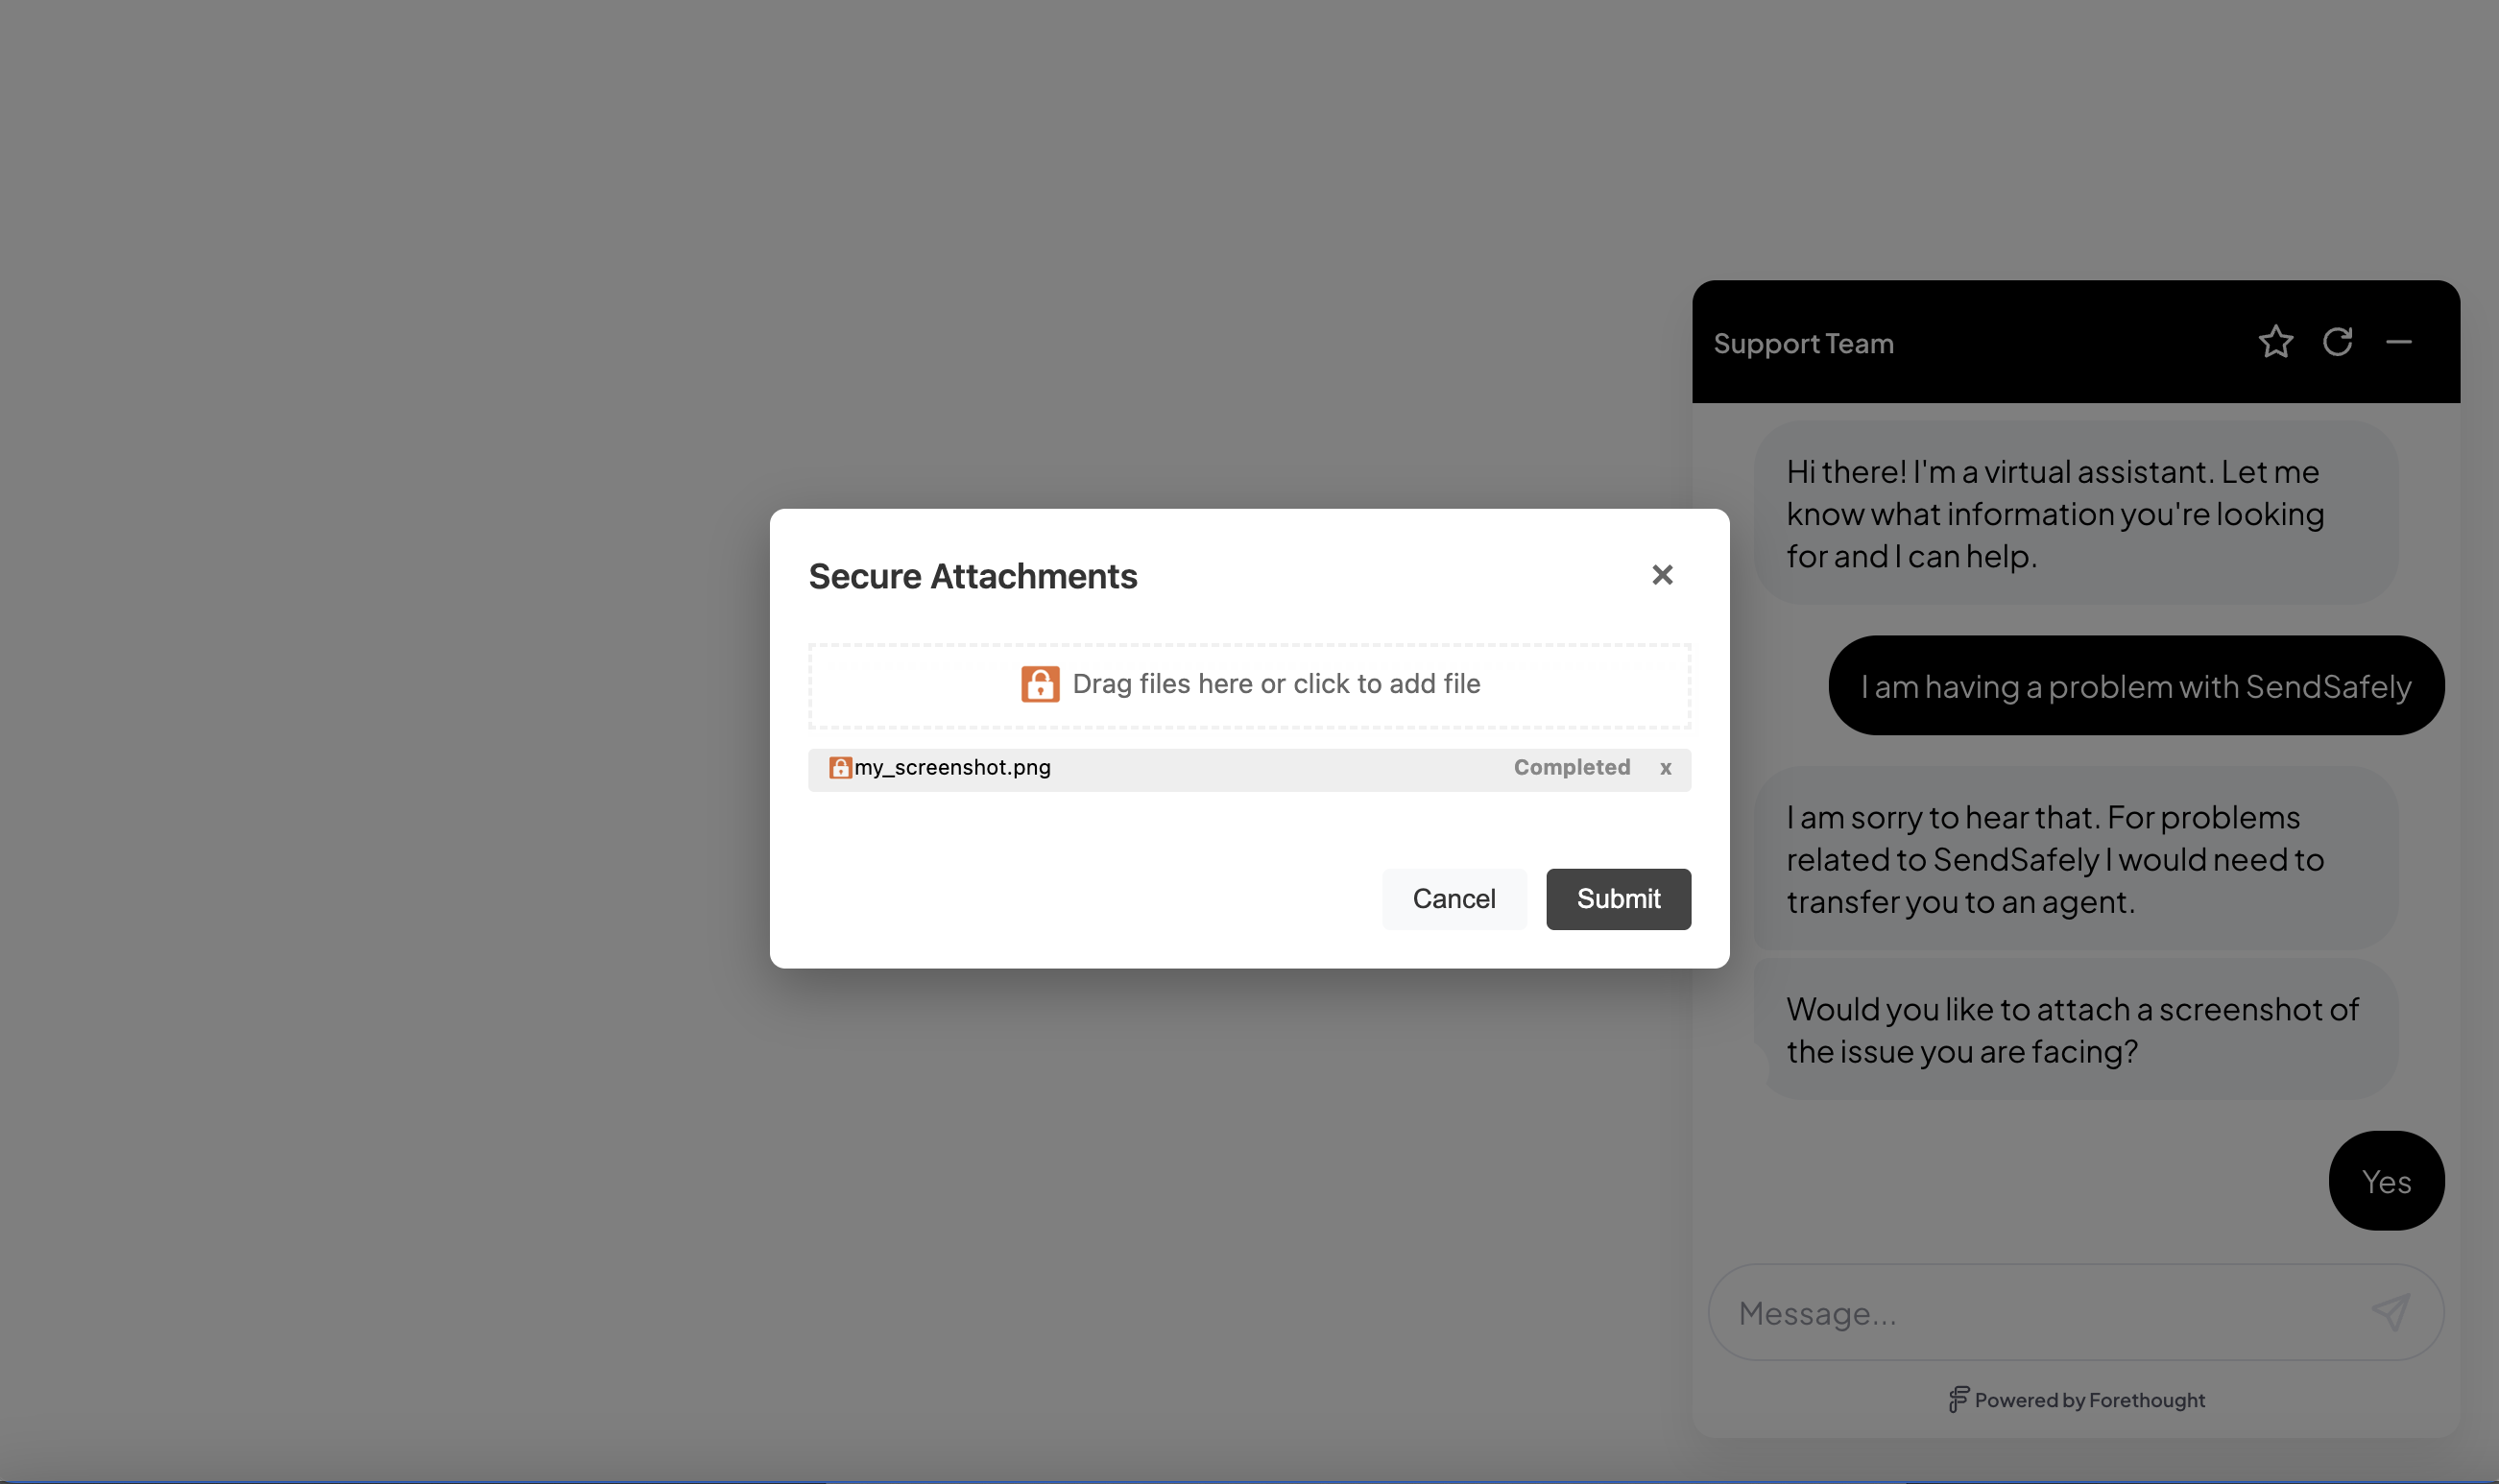Viewport: 2499px width, 1484px height.
Task: Remove my_screenshot.png from the upload list
Action: (x=1665, y=768)
